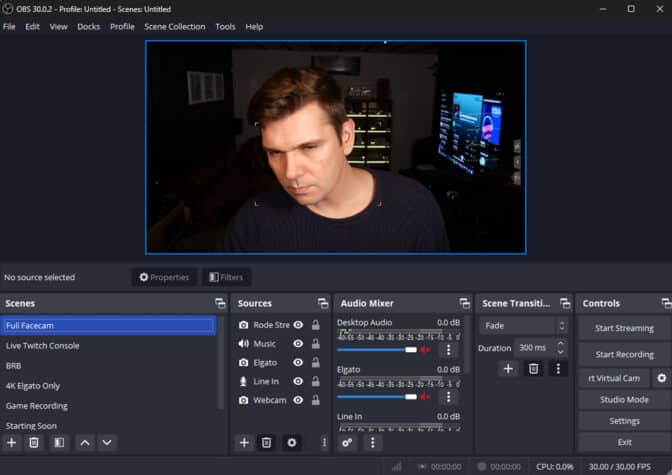
Task: Toggle visibility of the Webcam source
Action: (x=298, y=400)
